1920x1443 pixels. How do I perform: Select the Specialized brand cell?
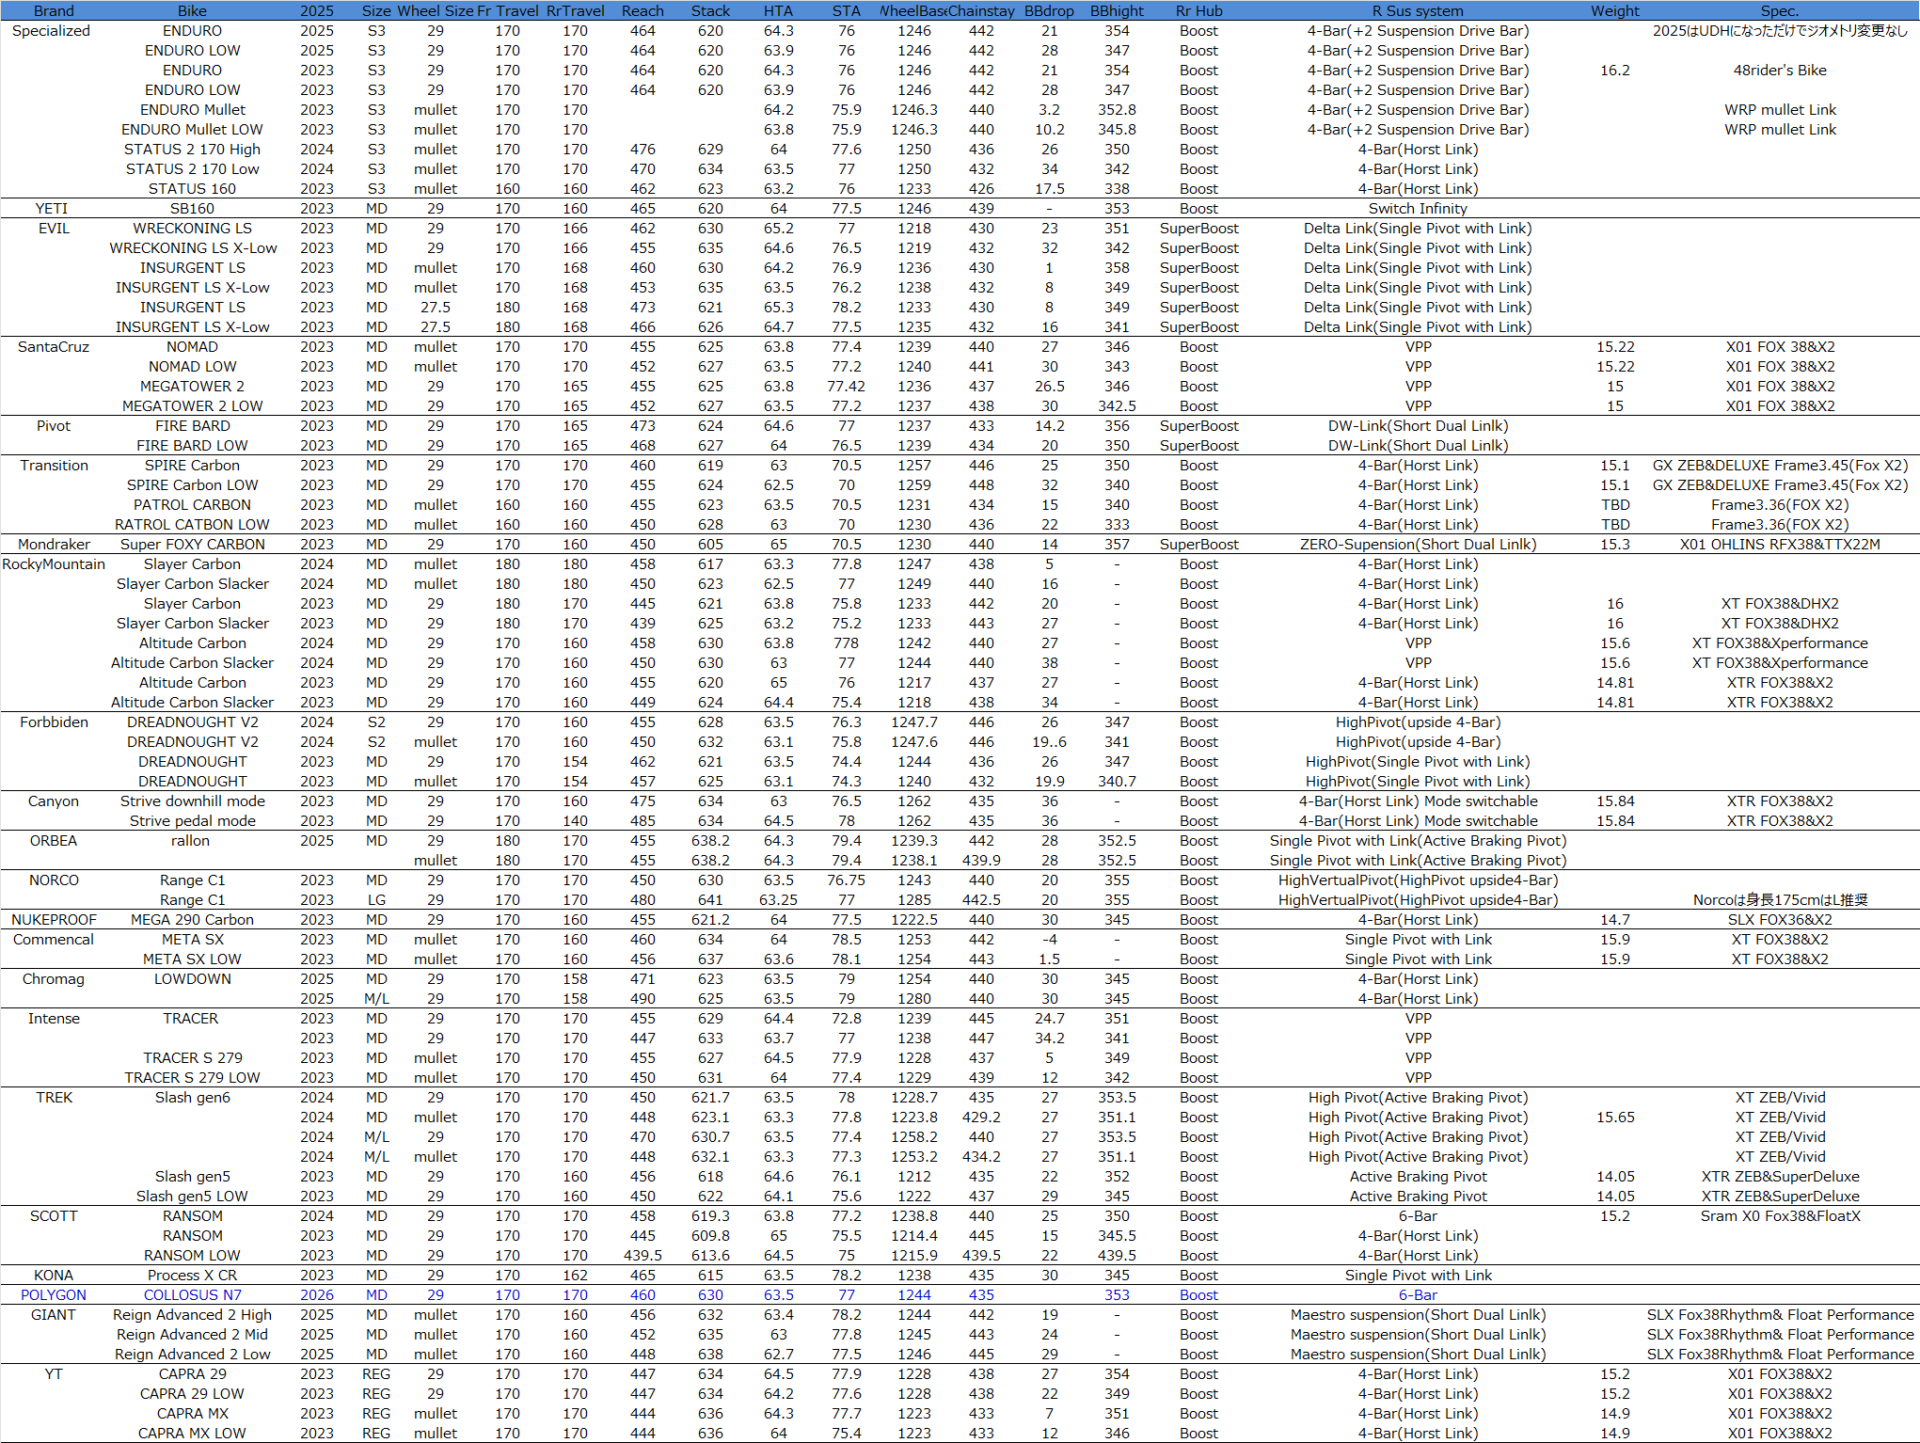pyautogui.click(x=51, y=31)
